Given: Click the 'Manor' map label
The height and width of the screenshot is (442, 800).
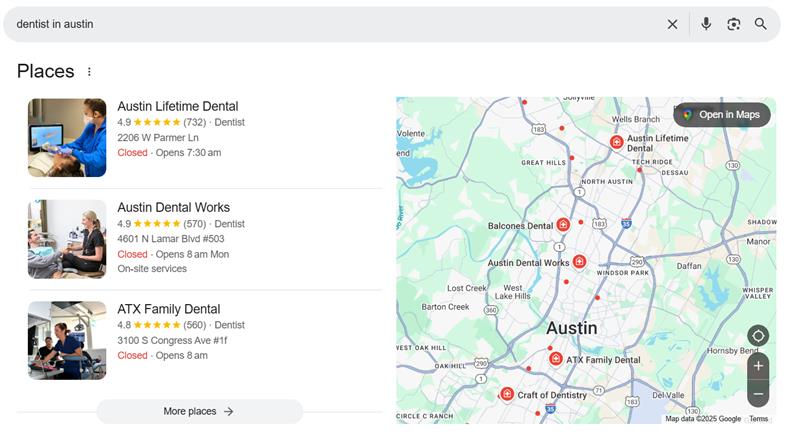Looking at the screenshot, I should pos(758,241).
